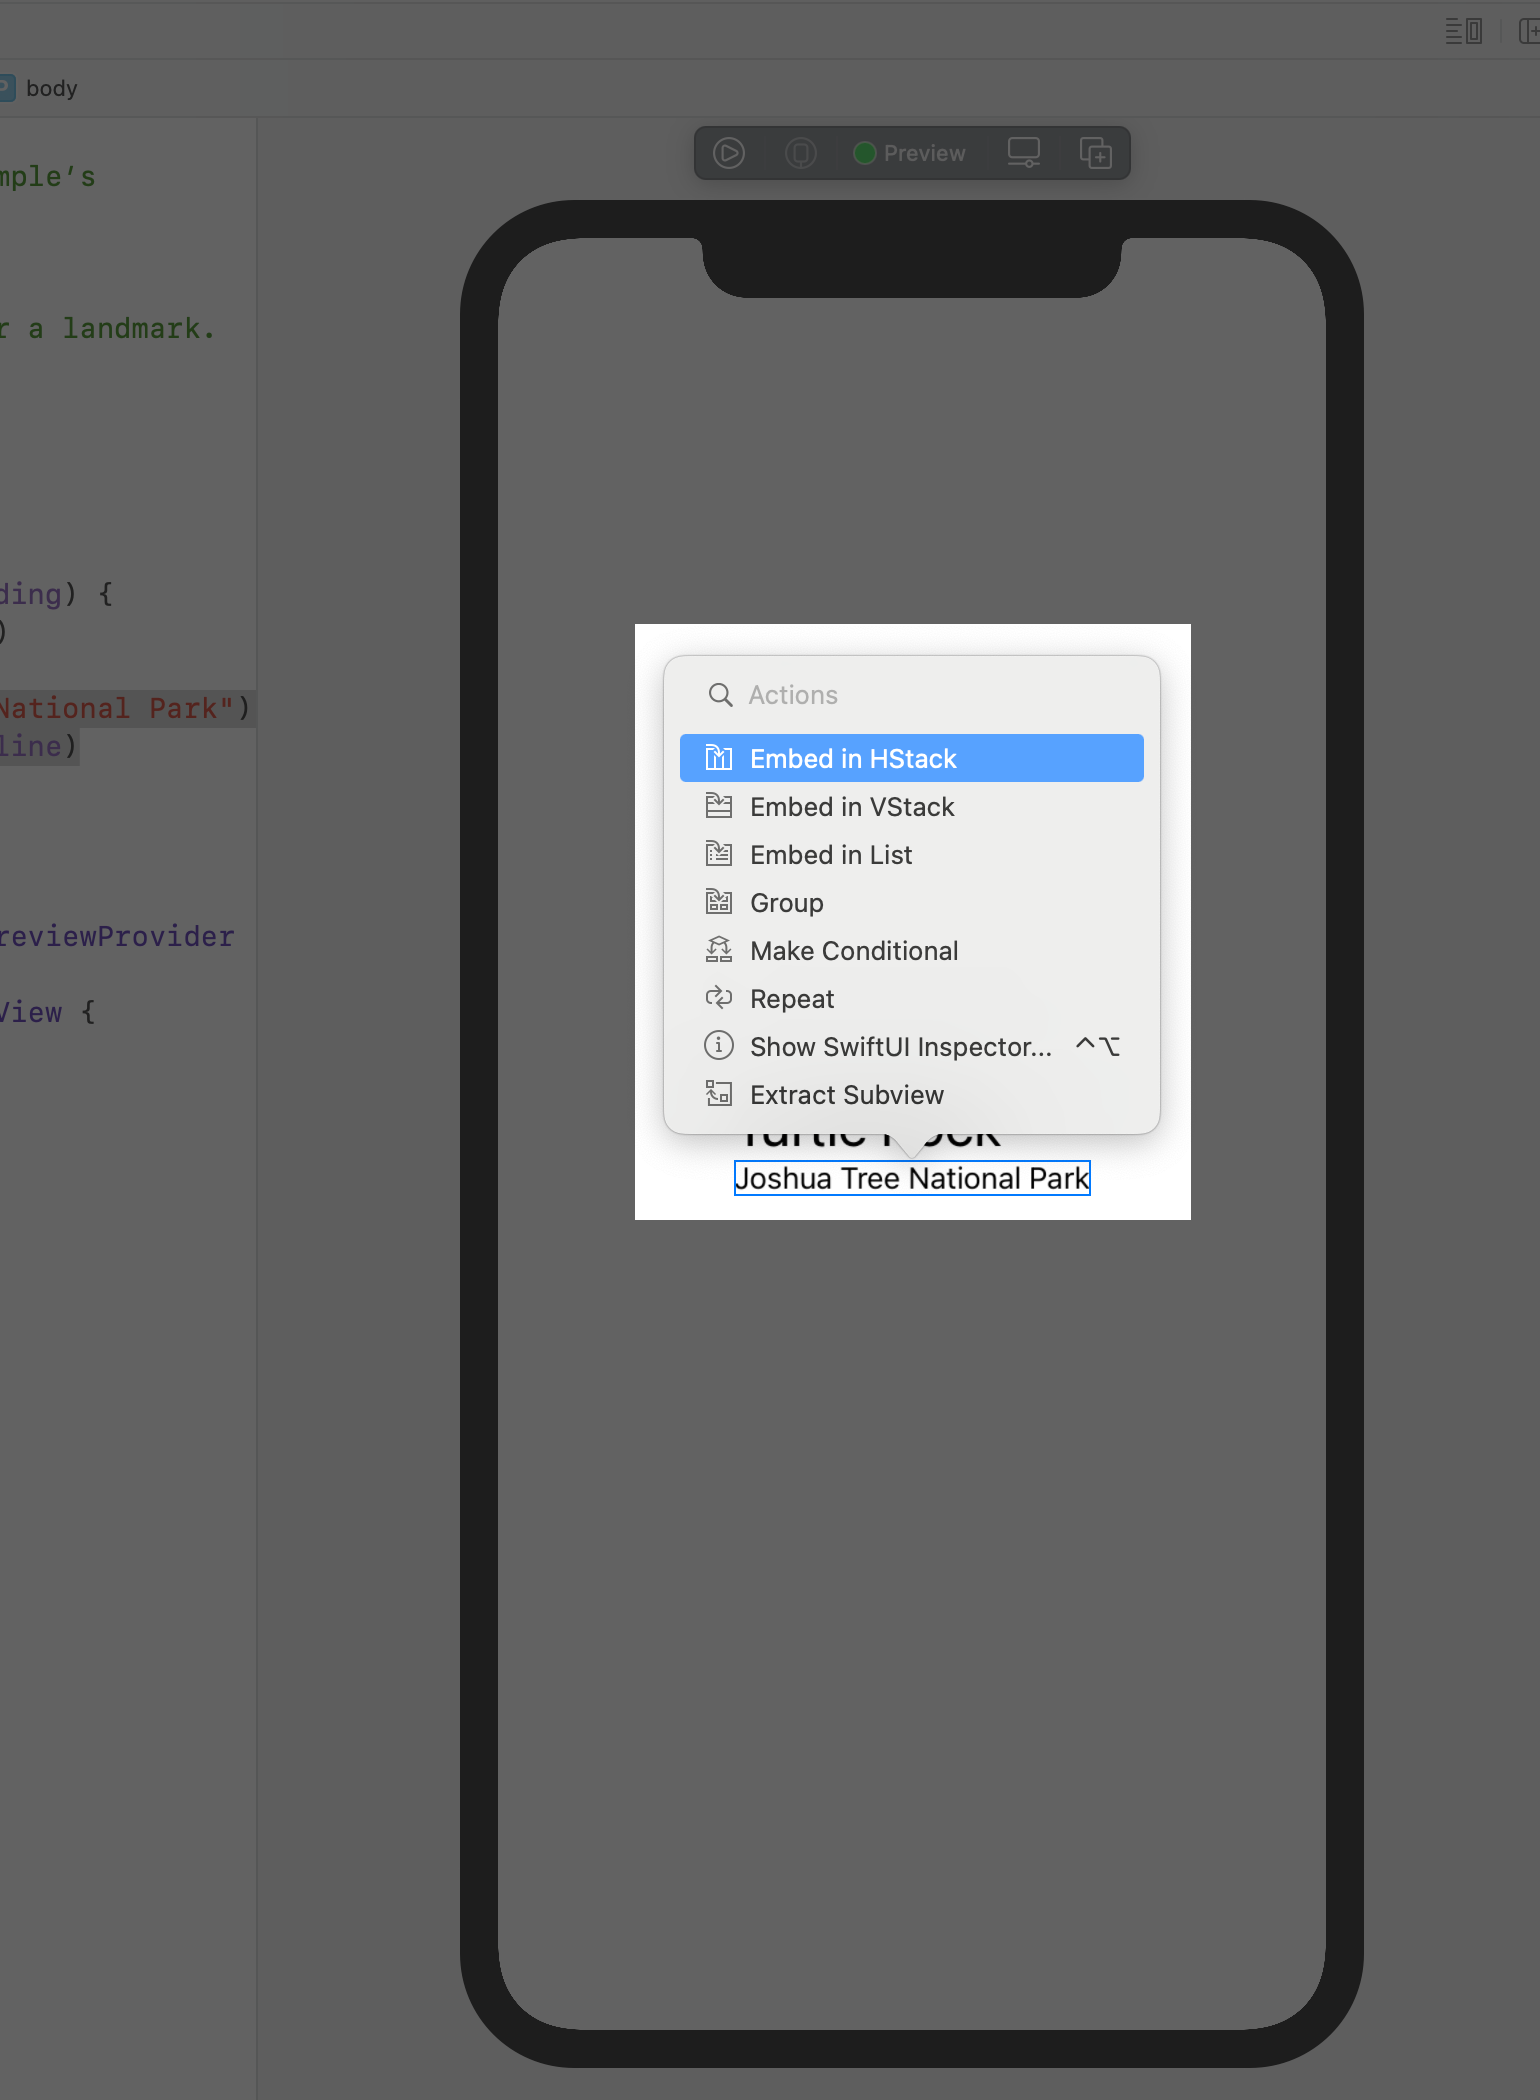Click the Live Preview play icon
This screenshot has height=2100, width=1540.
[x=728, y=153]
